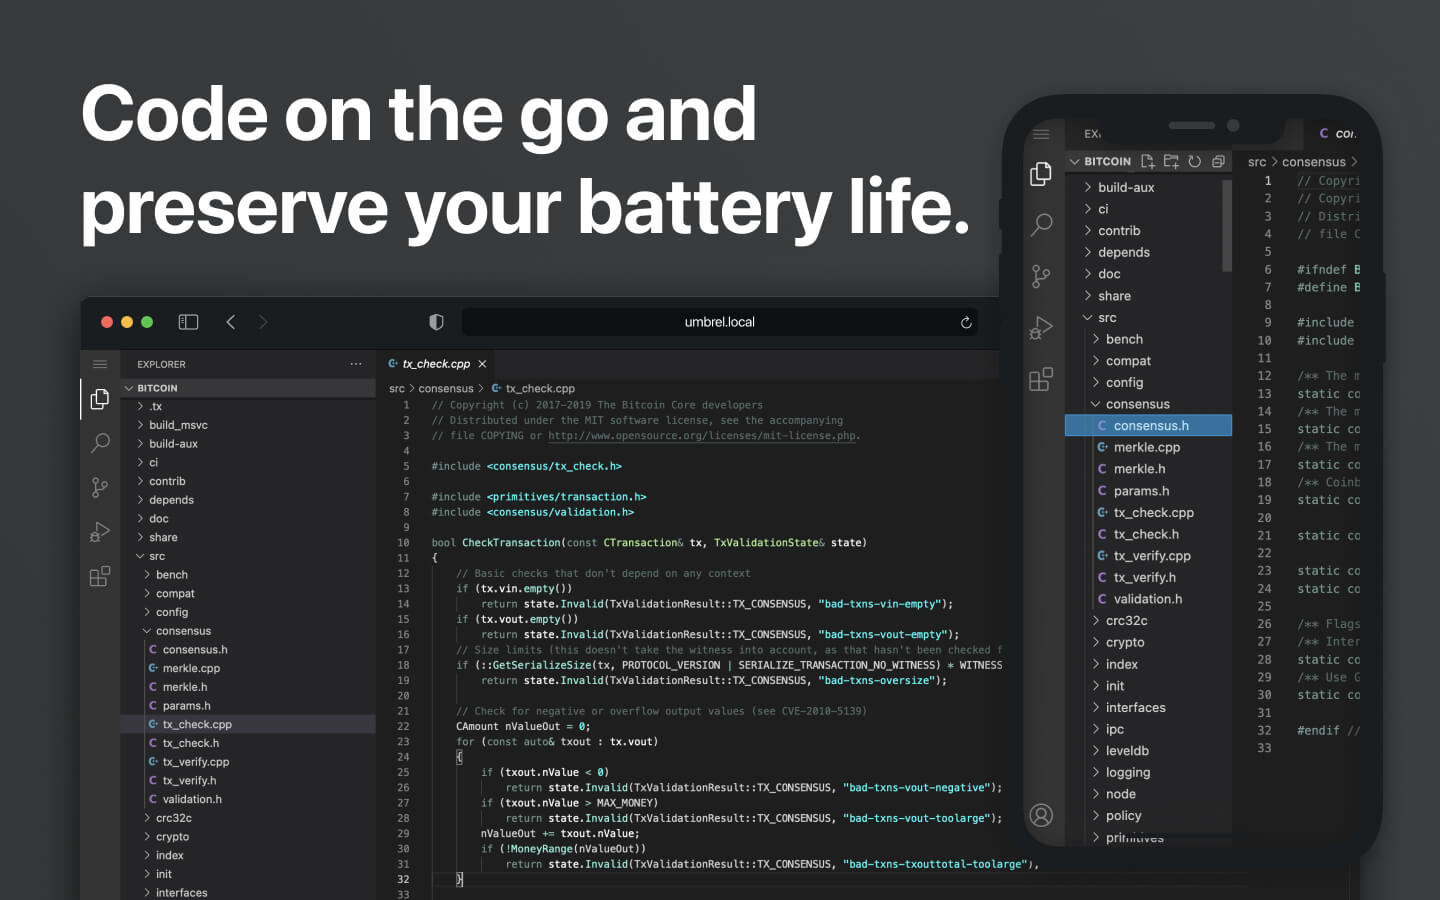Screen dimensions: 1440x900
Task: Click the umbrel.local address bar
Action: click(x=720, y=322)
